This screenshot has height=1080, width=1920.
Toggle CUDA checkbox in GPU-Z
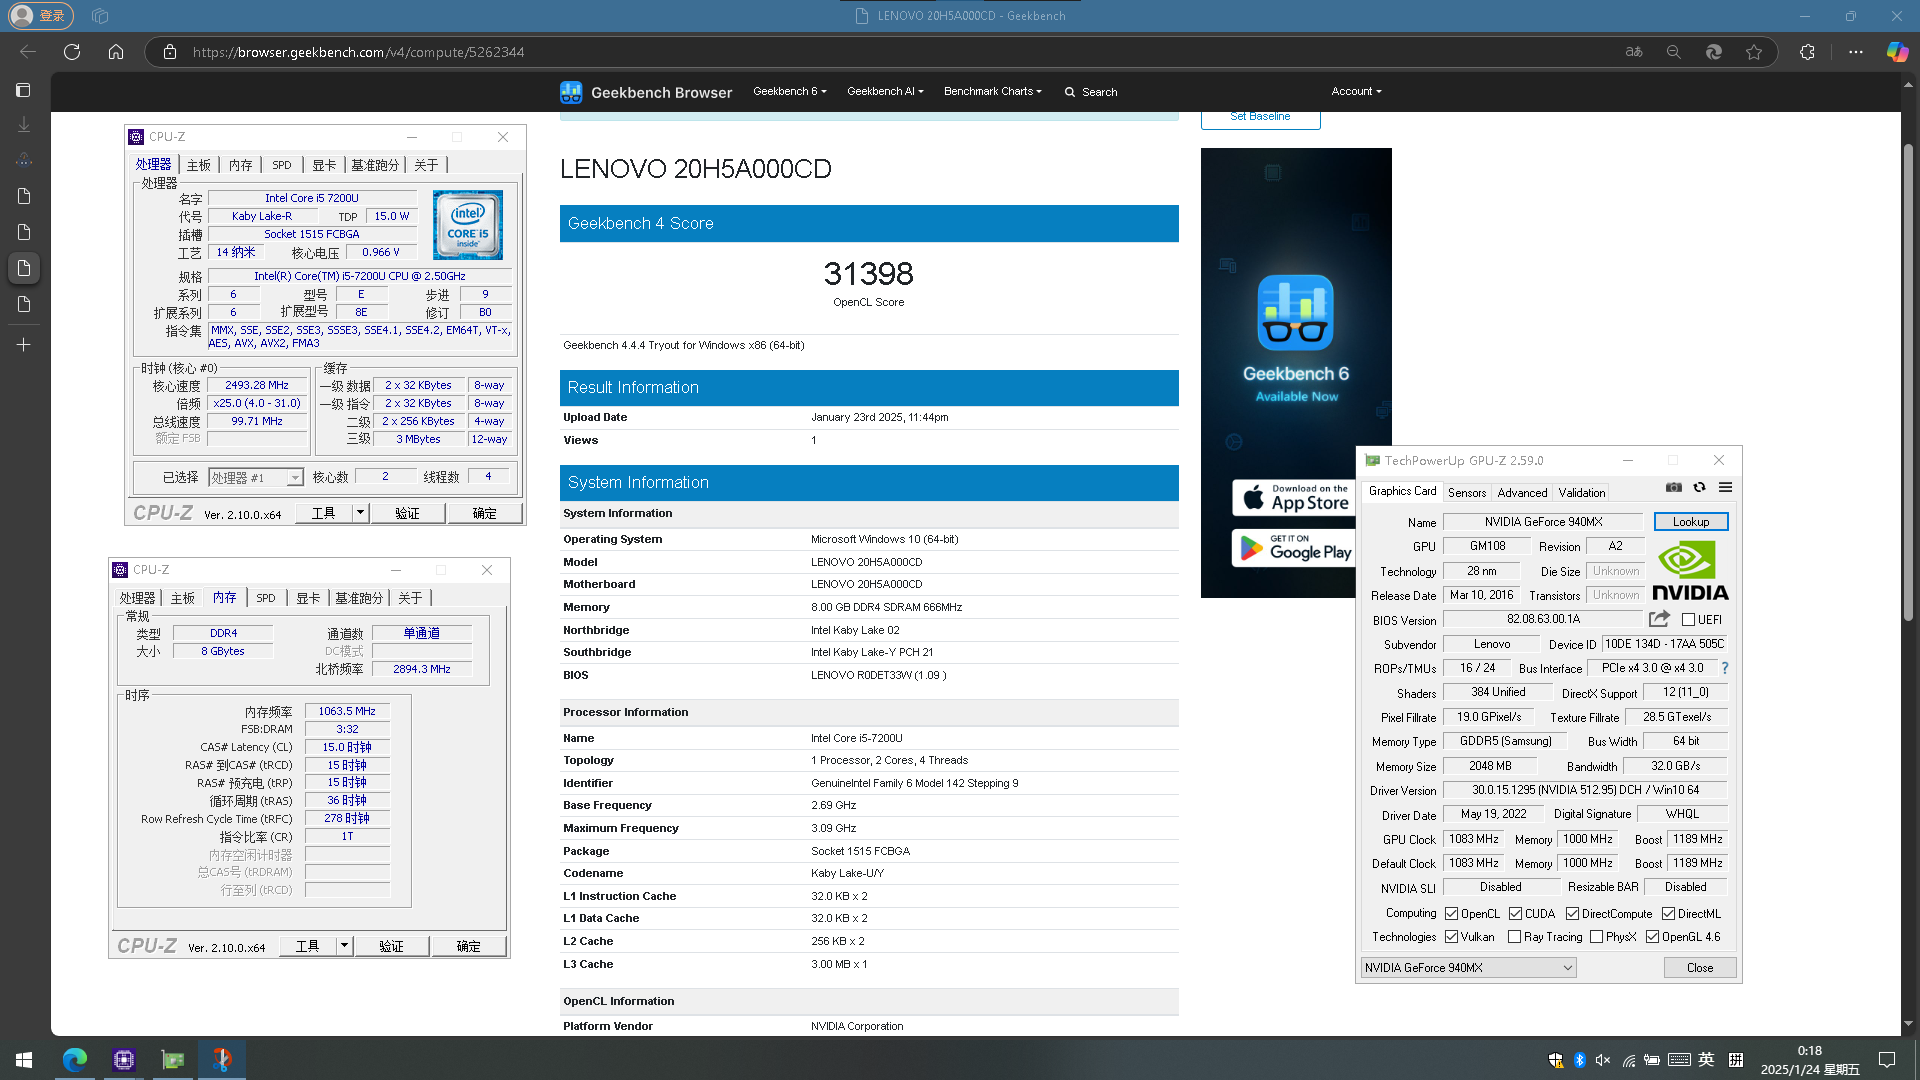(x=1515, y=914)
